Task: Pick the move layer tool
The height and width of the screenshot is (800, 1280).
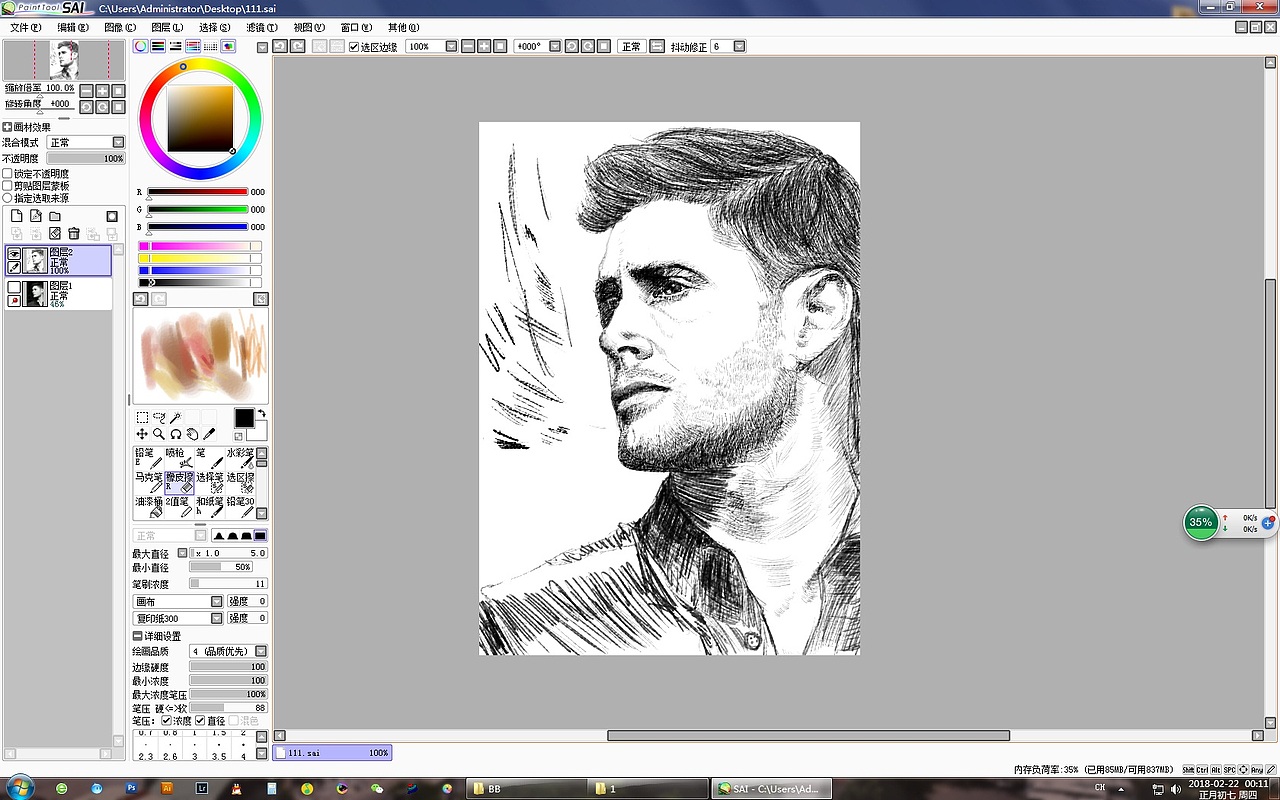Action: pyautogui.click(x=142, y=434)
